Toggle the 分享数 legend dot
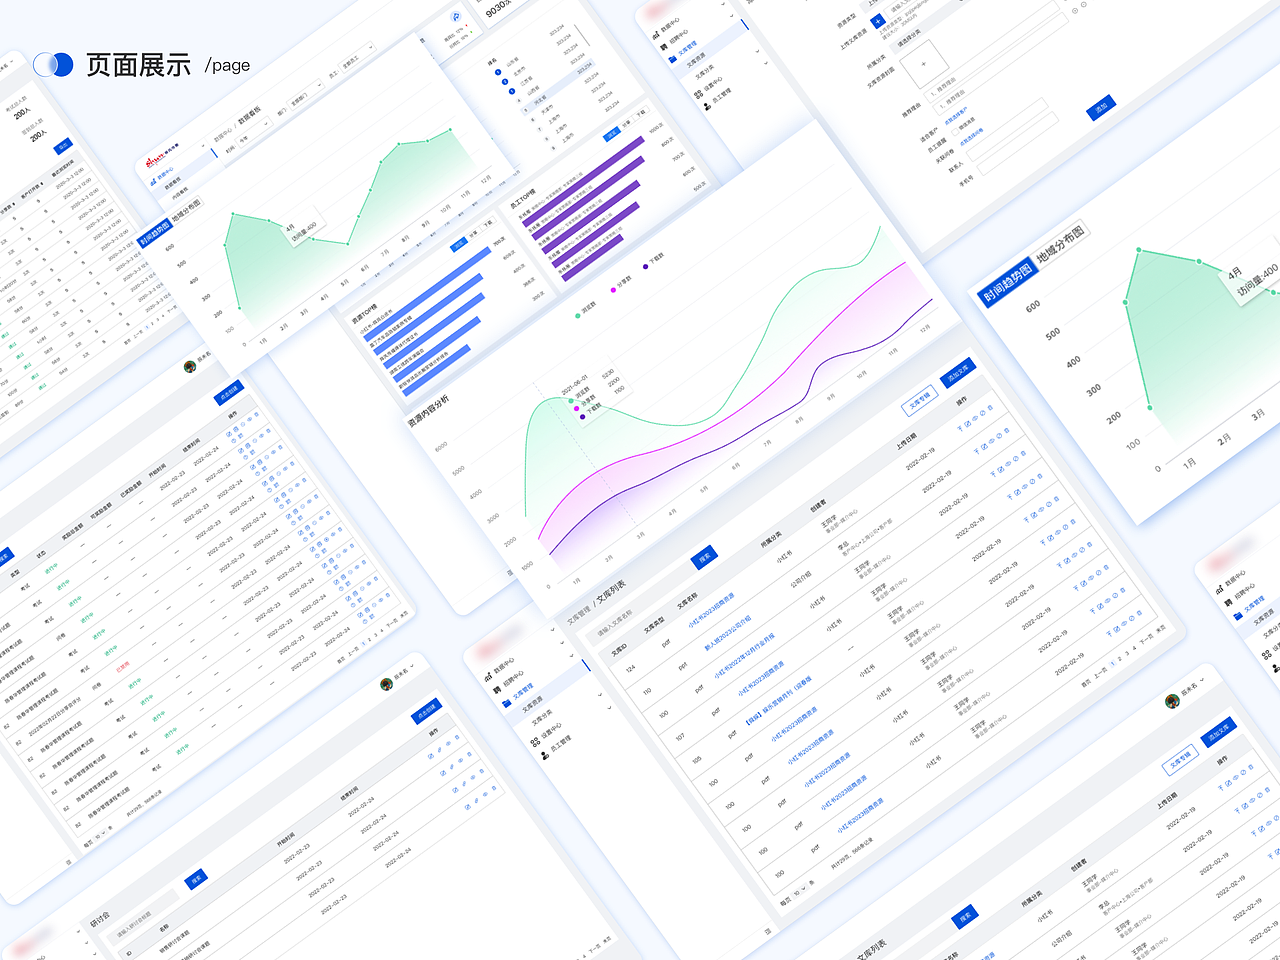The image size is (1280, 960). pos(613,290)
